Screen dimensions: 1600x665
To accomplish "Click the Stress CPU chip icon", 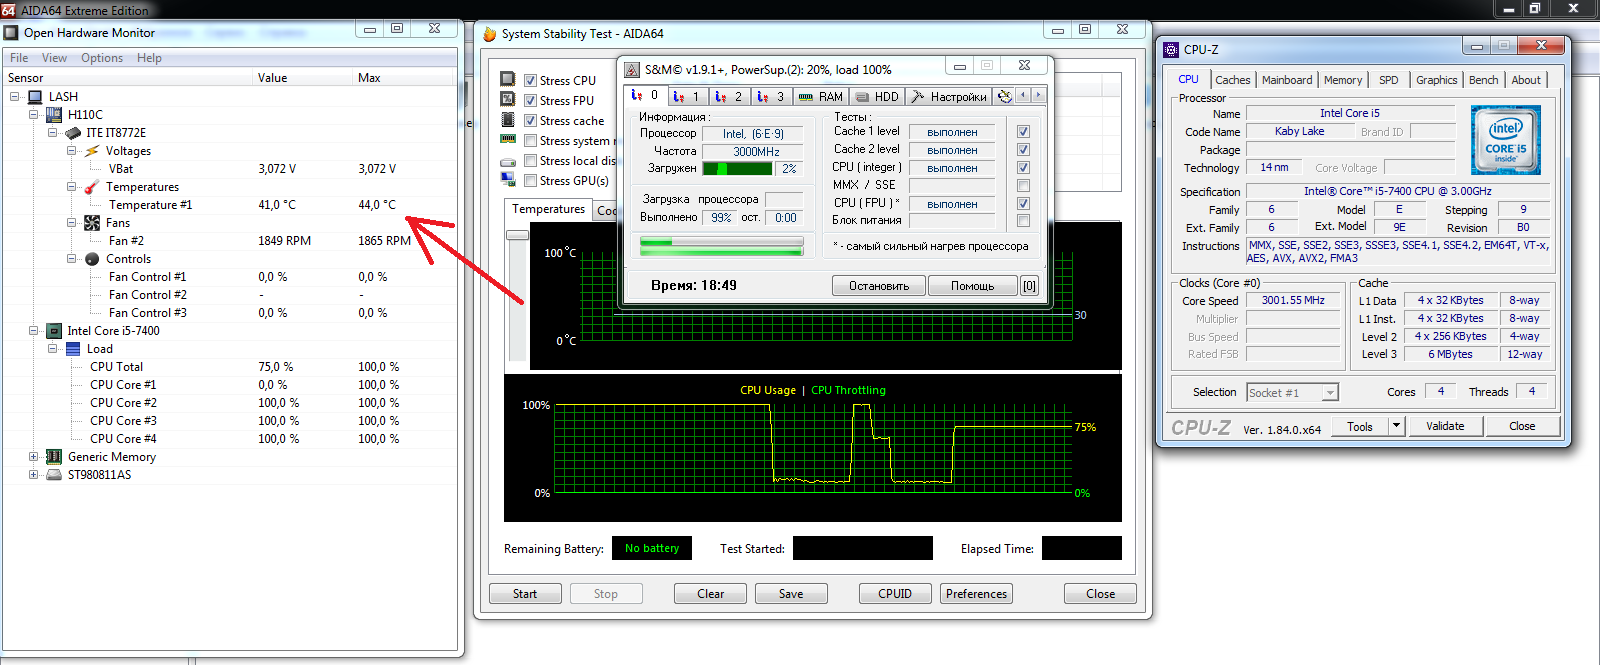I will pyautogui.click(x=508, y=79).
